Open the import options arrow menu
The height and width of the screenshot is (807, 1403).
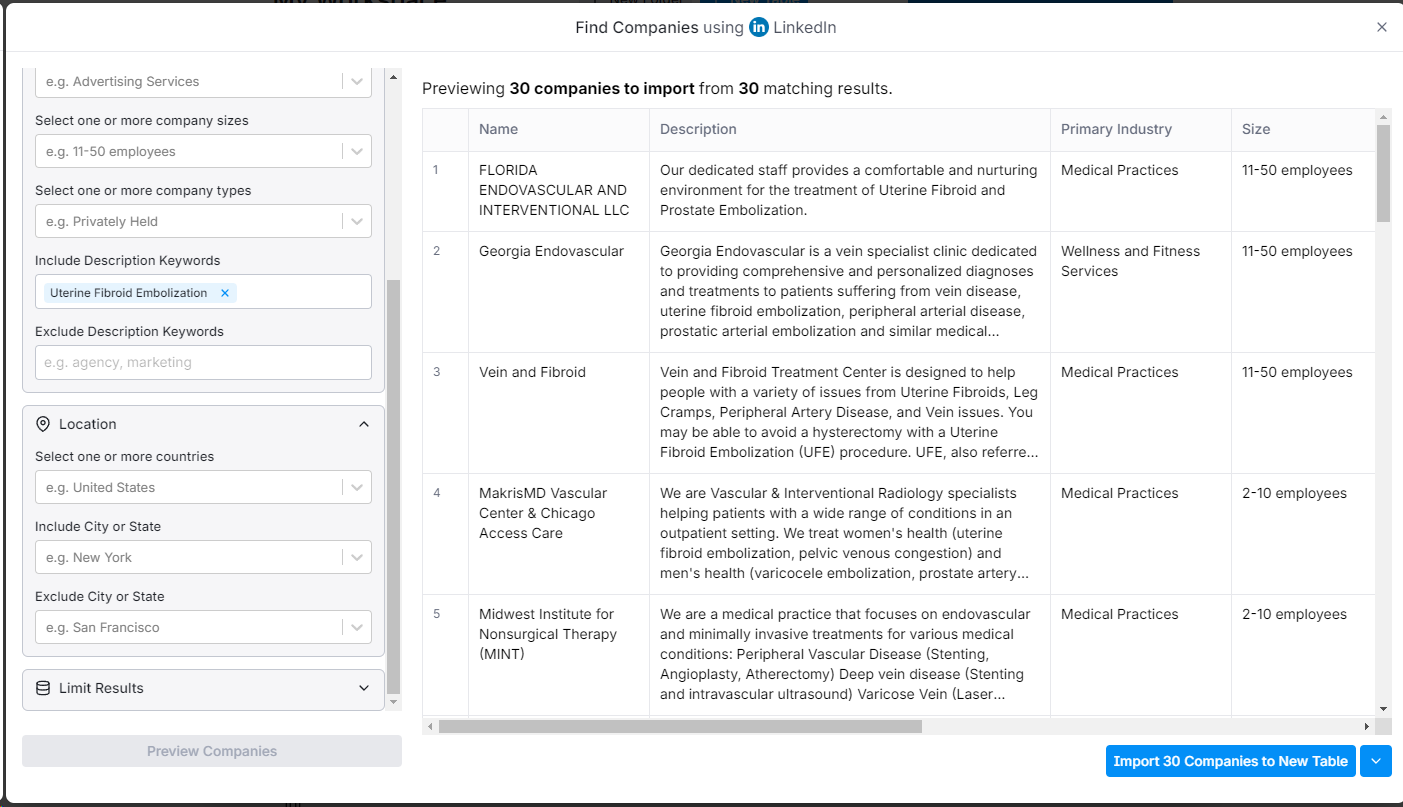pyautogui.click(x=1376, y=761)
